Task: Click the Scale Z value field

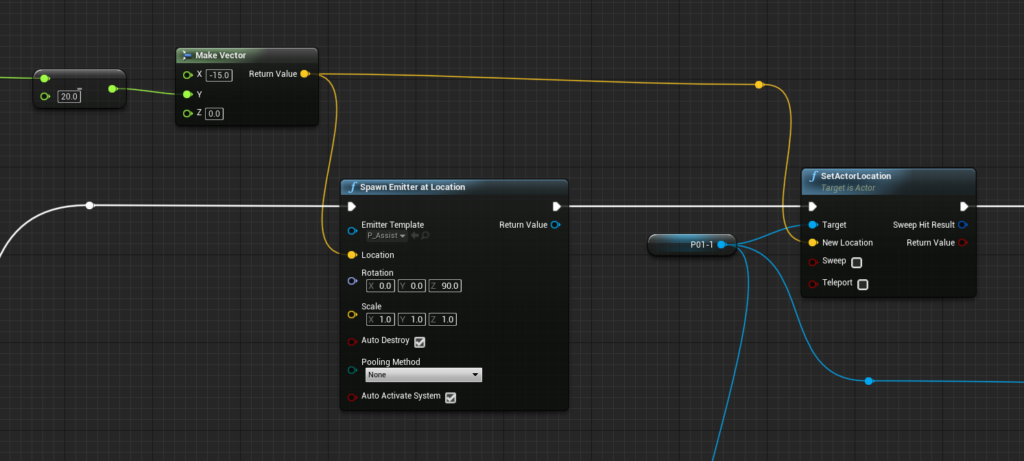Action: click(x=442, y=319)
